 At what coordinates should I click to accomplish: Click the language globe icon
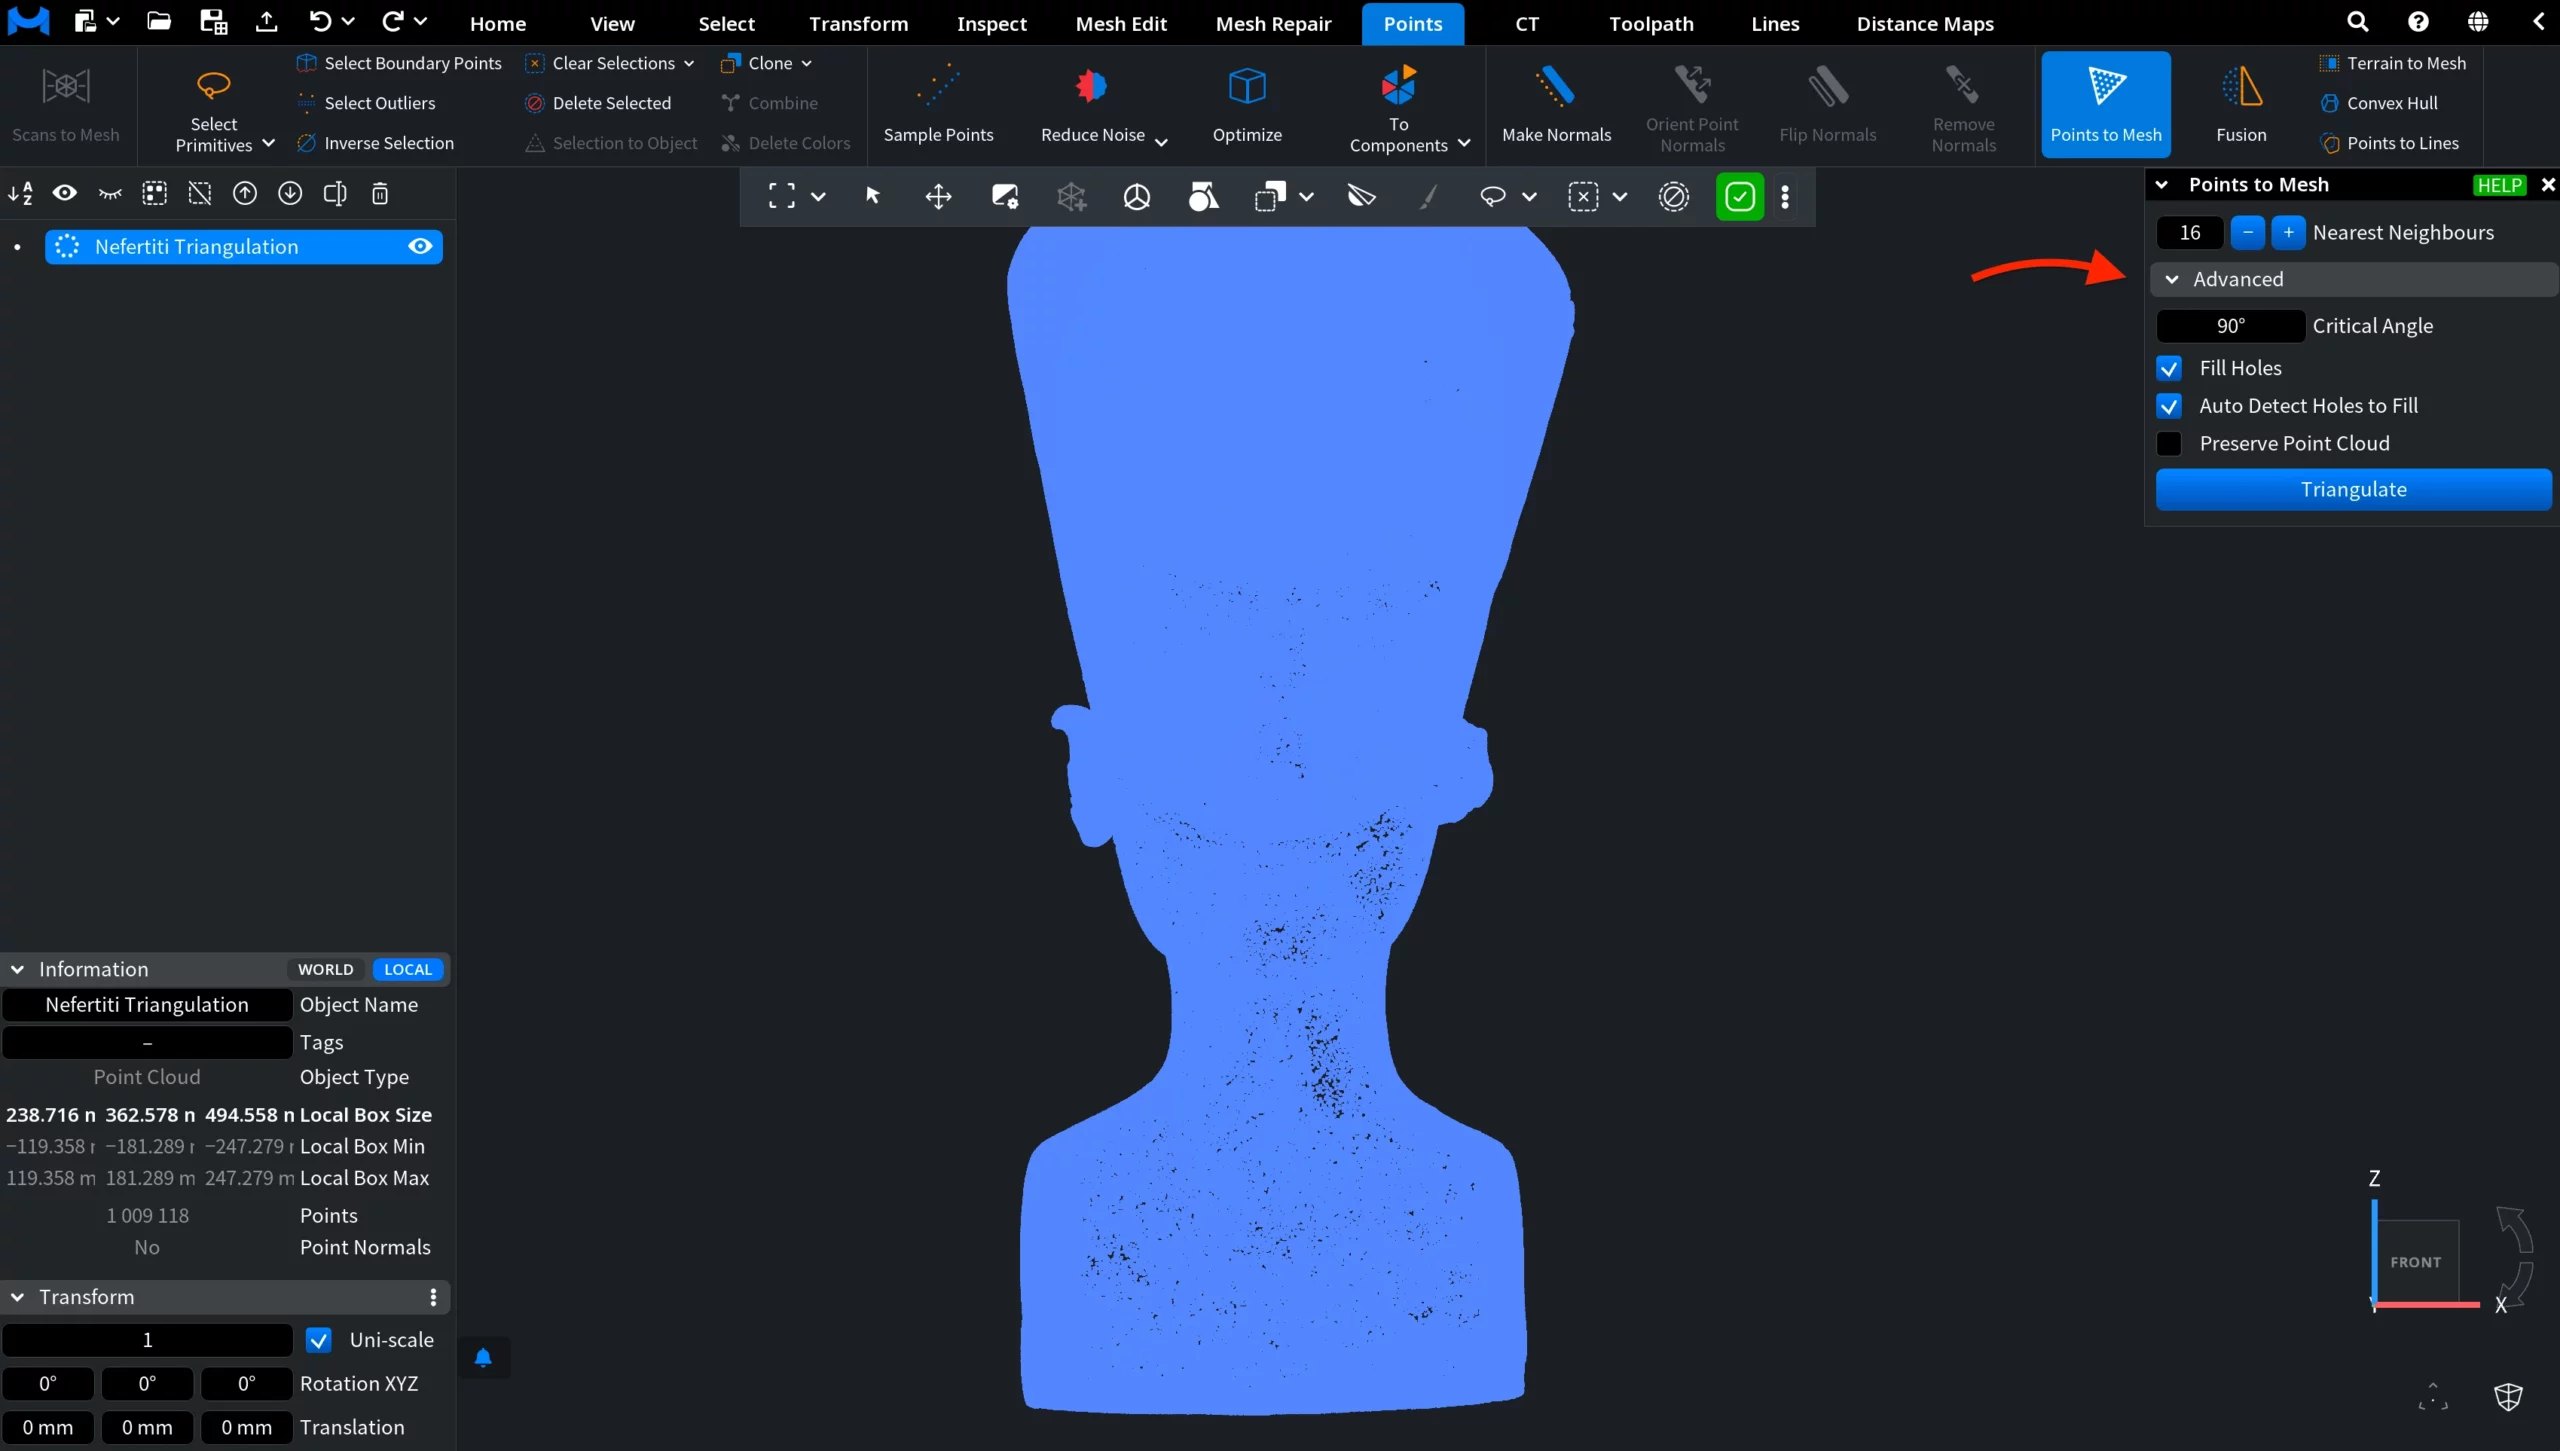tap(2478, 22)
